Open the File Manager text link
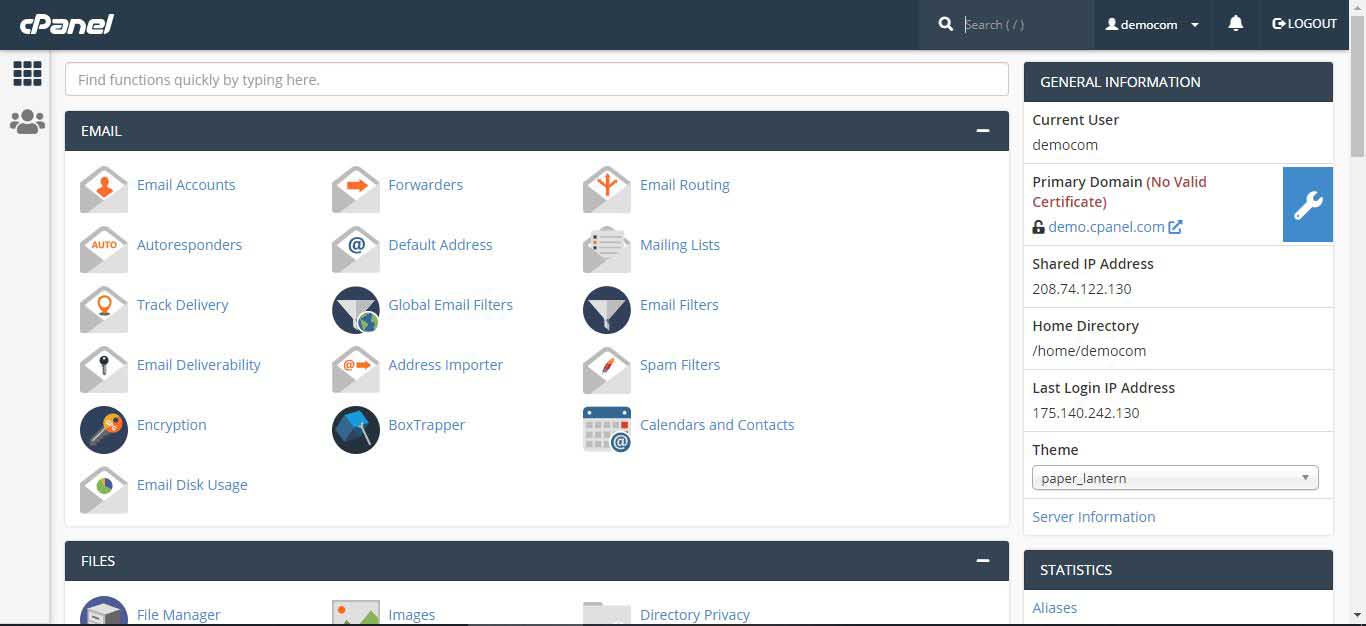The height and width of the screenshot is (626, 1366). (x=179, y=615)
